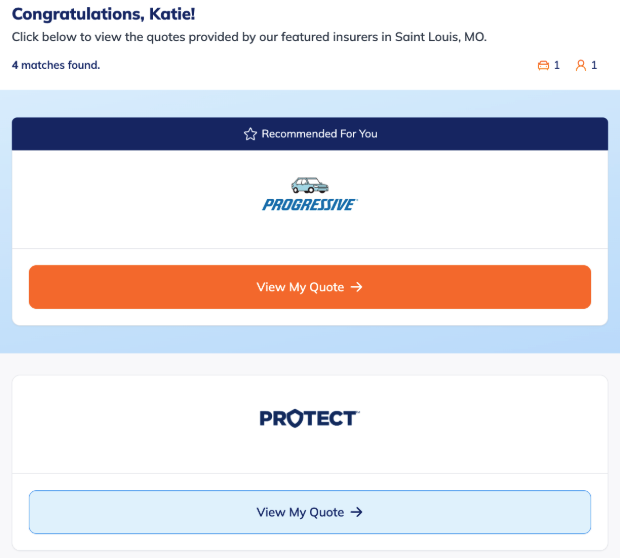Click the Progressive wordmark logo
620x558 pixels.
(309, 204)
